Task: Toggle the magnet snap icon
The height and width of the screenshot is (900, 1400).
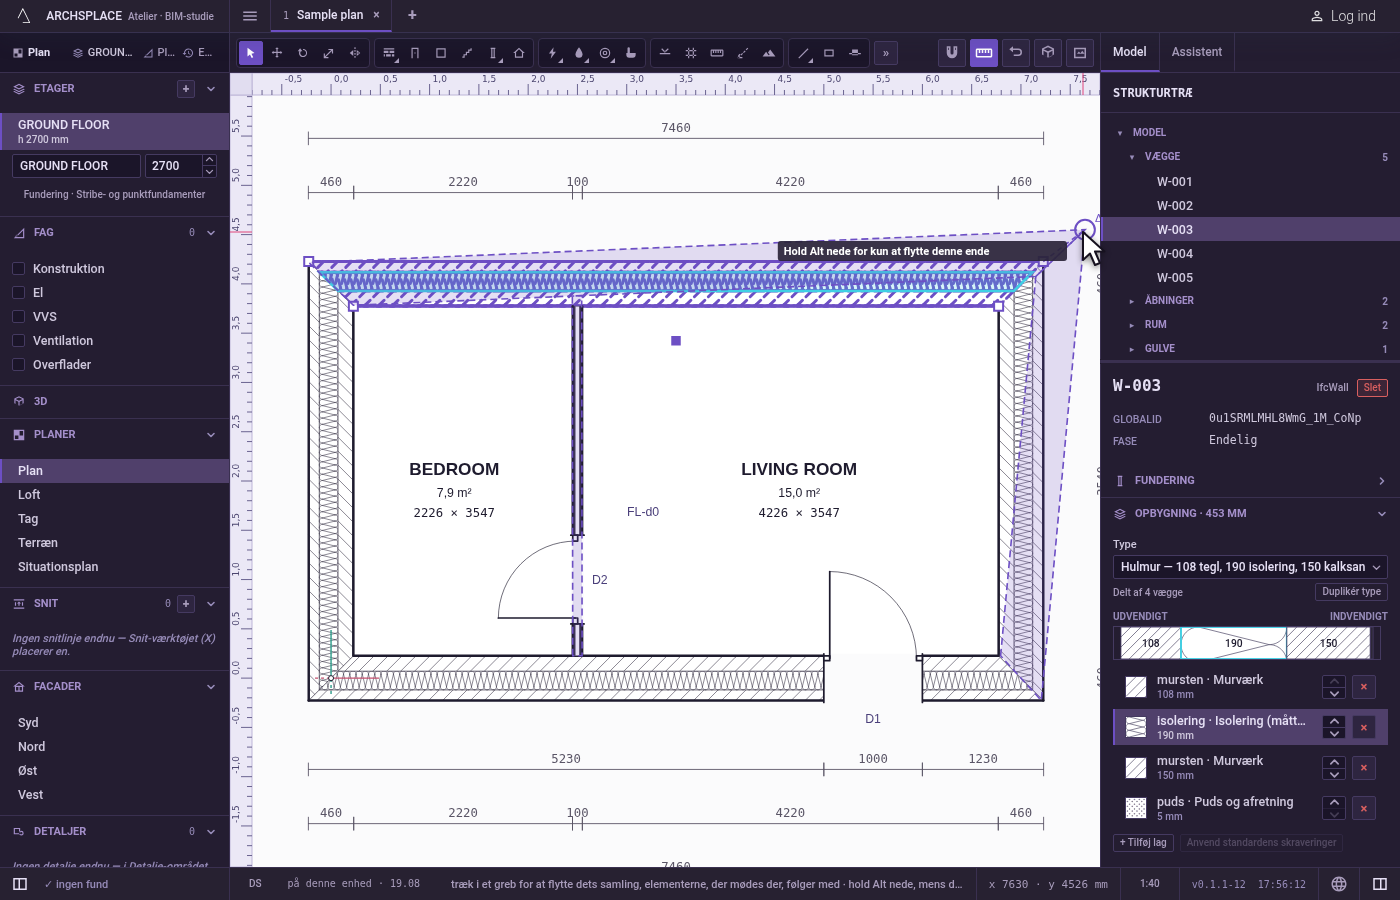Action: (x=952, y=52)
